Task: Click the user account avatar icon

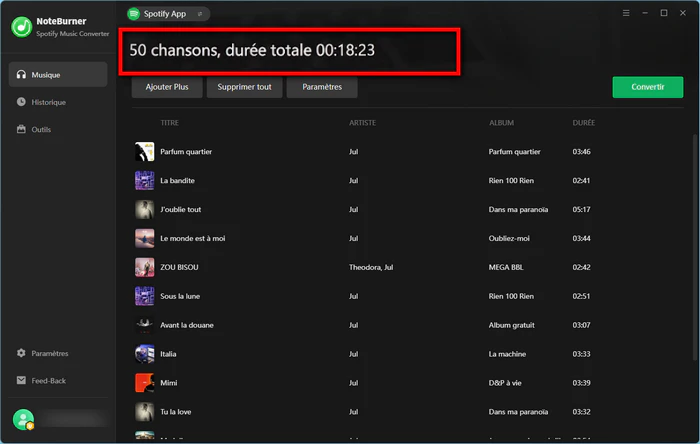Action: click(23, 419)
